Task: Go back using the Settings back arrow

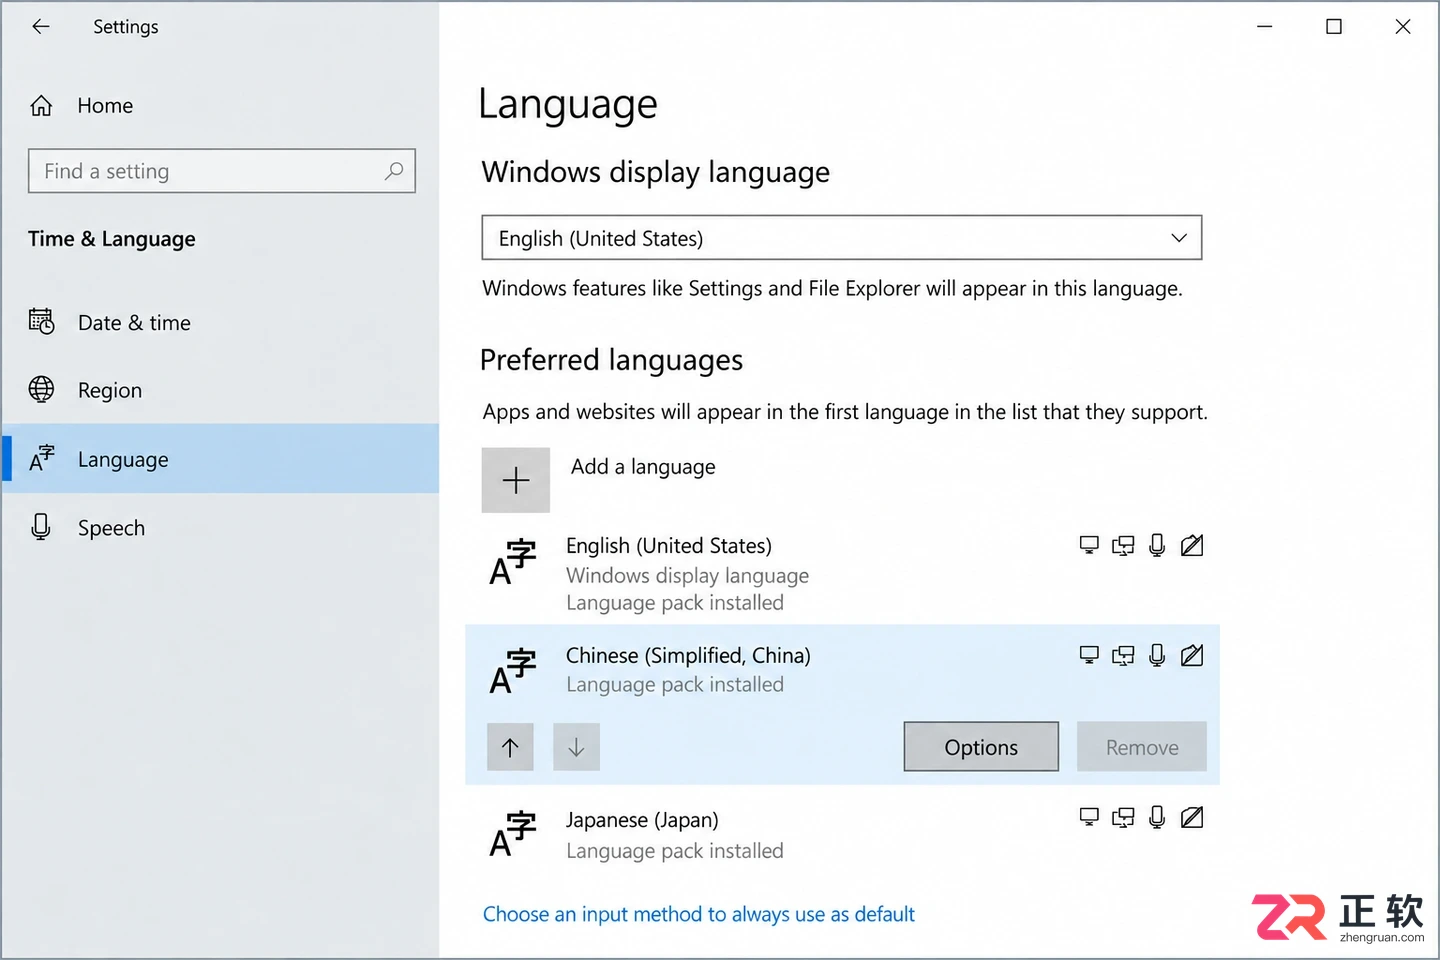Action: [41, 27]
